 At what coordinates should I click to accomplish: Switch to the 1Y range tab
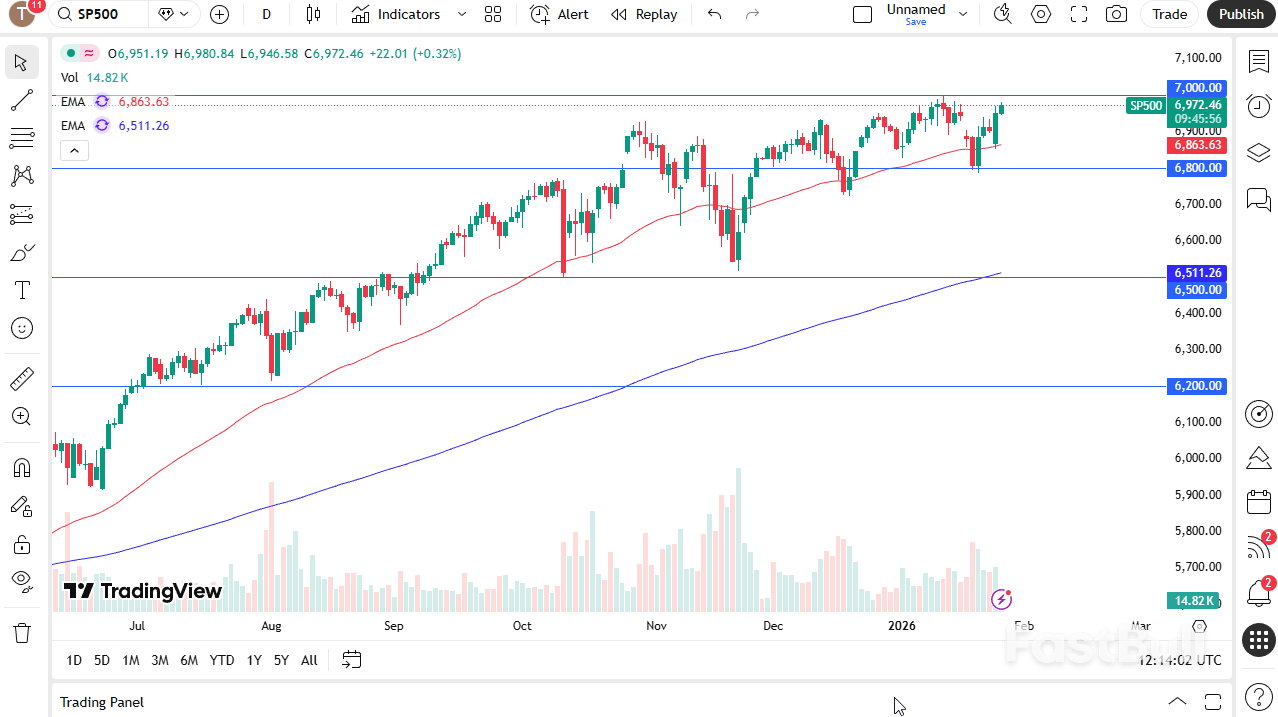pos(253,660)
